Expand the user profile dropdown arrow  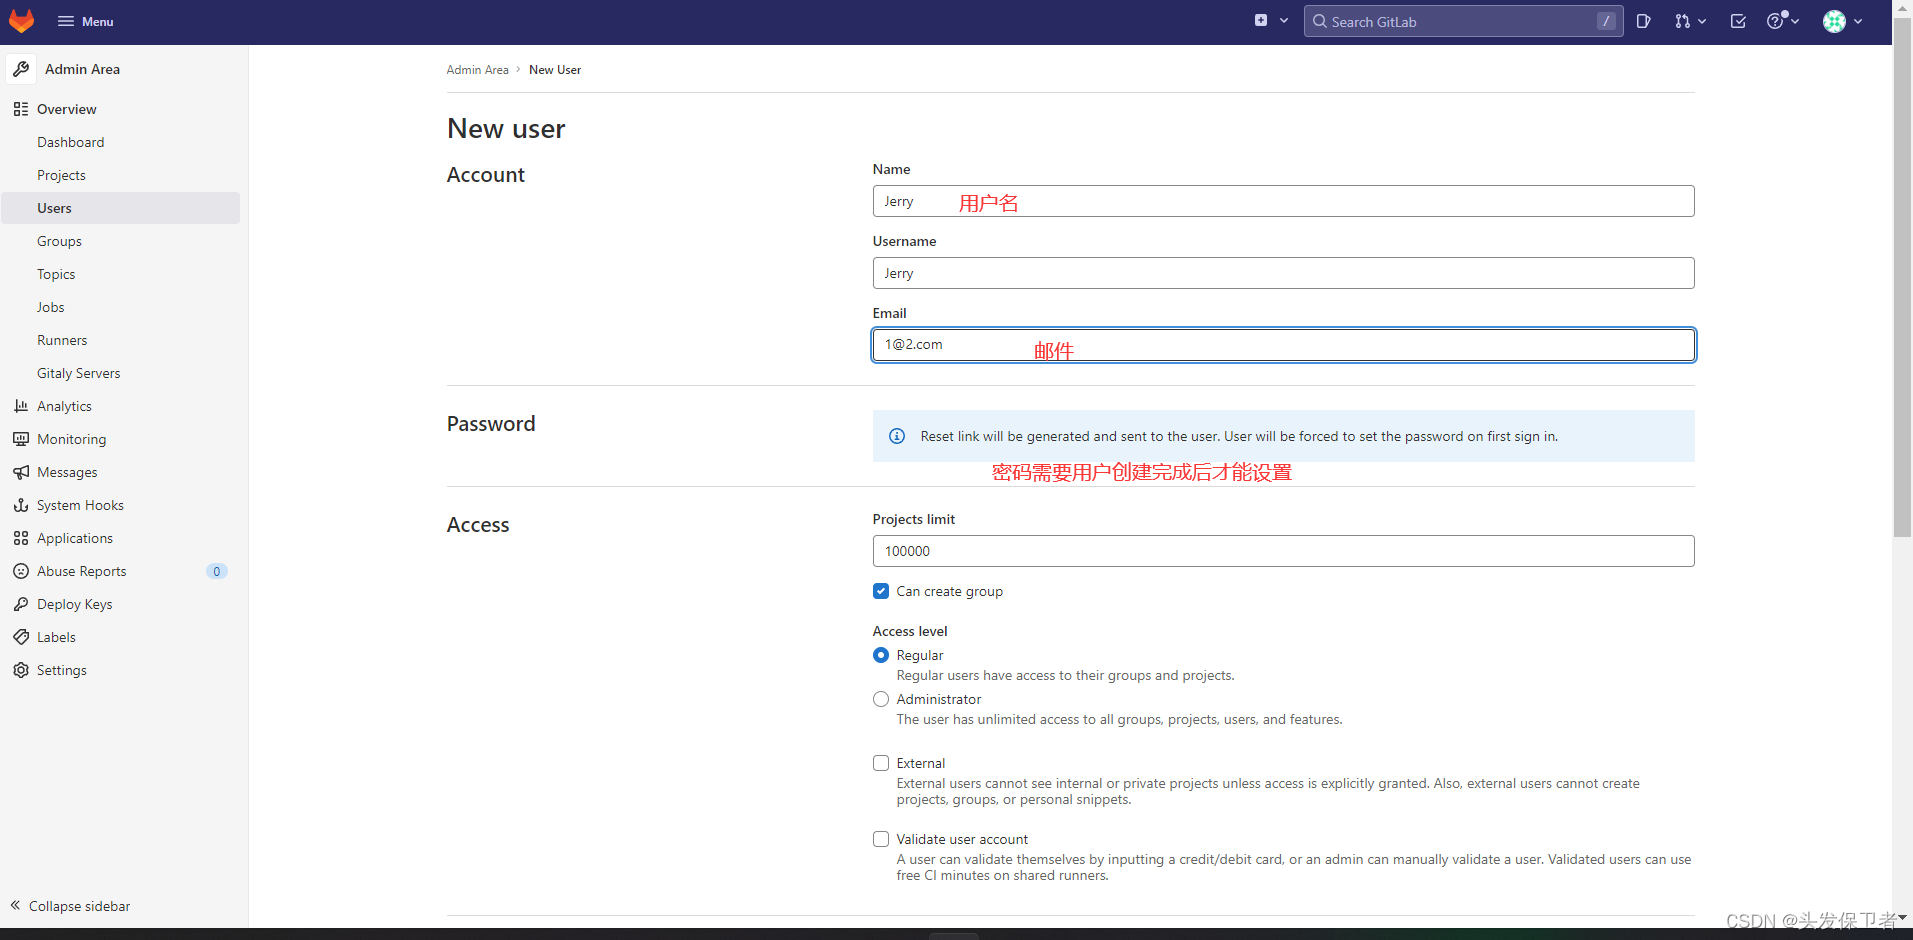[x=1858, y=21]
